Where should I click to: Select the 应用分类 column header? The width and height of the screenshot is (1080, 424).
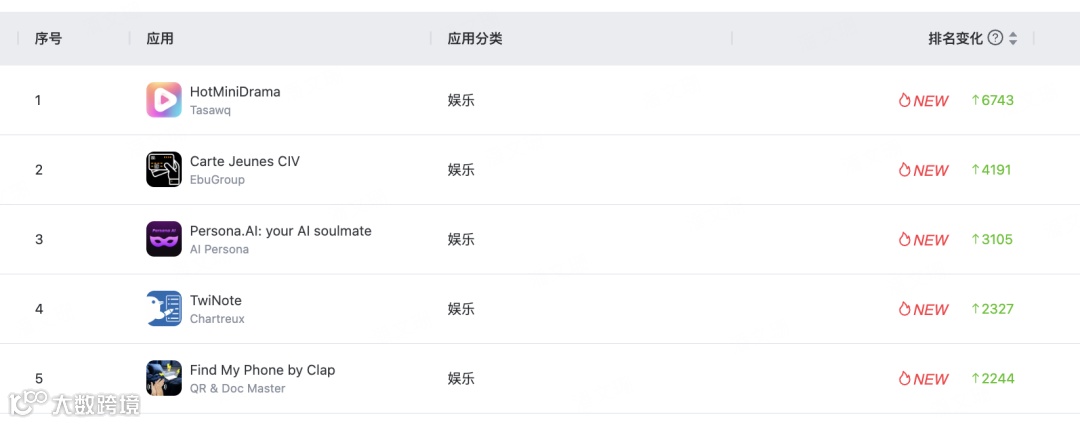point(475,39)
